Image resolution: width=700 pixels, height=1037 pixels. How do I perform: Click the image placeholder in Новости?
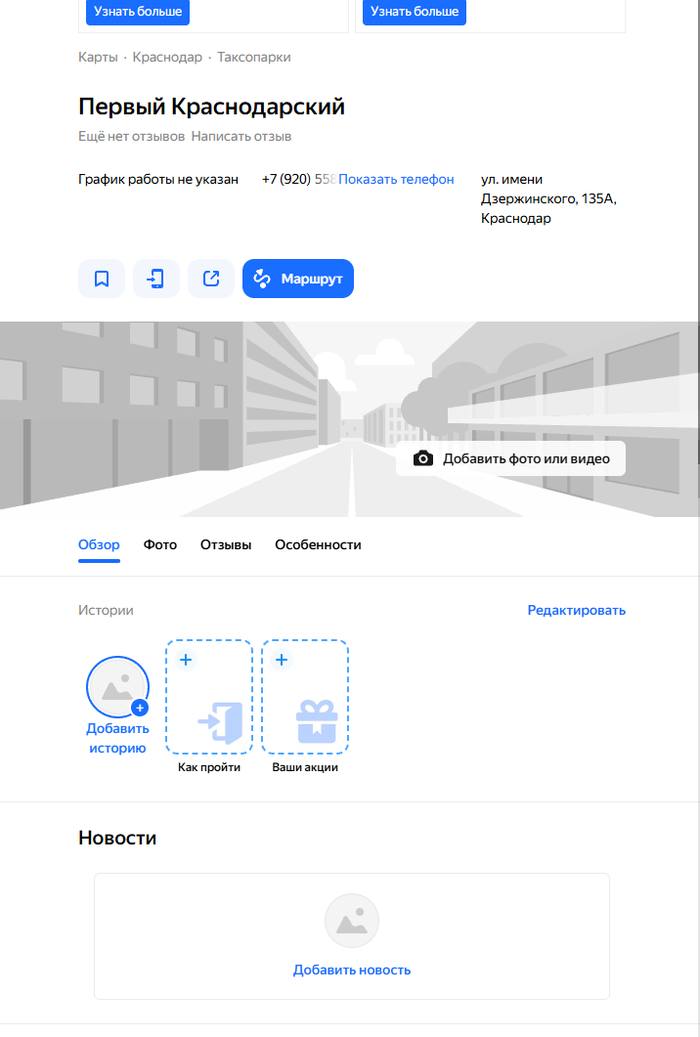(x=352, y=921)
